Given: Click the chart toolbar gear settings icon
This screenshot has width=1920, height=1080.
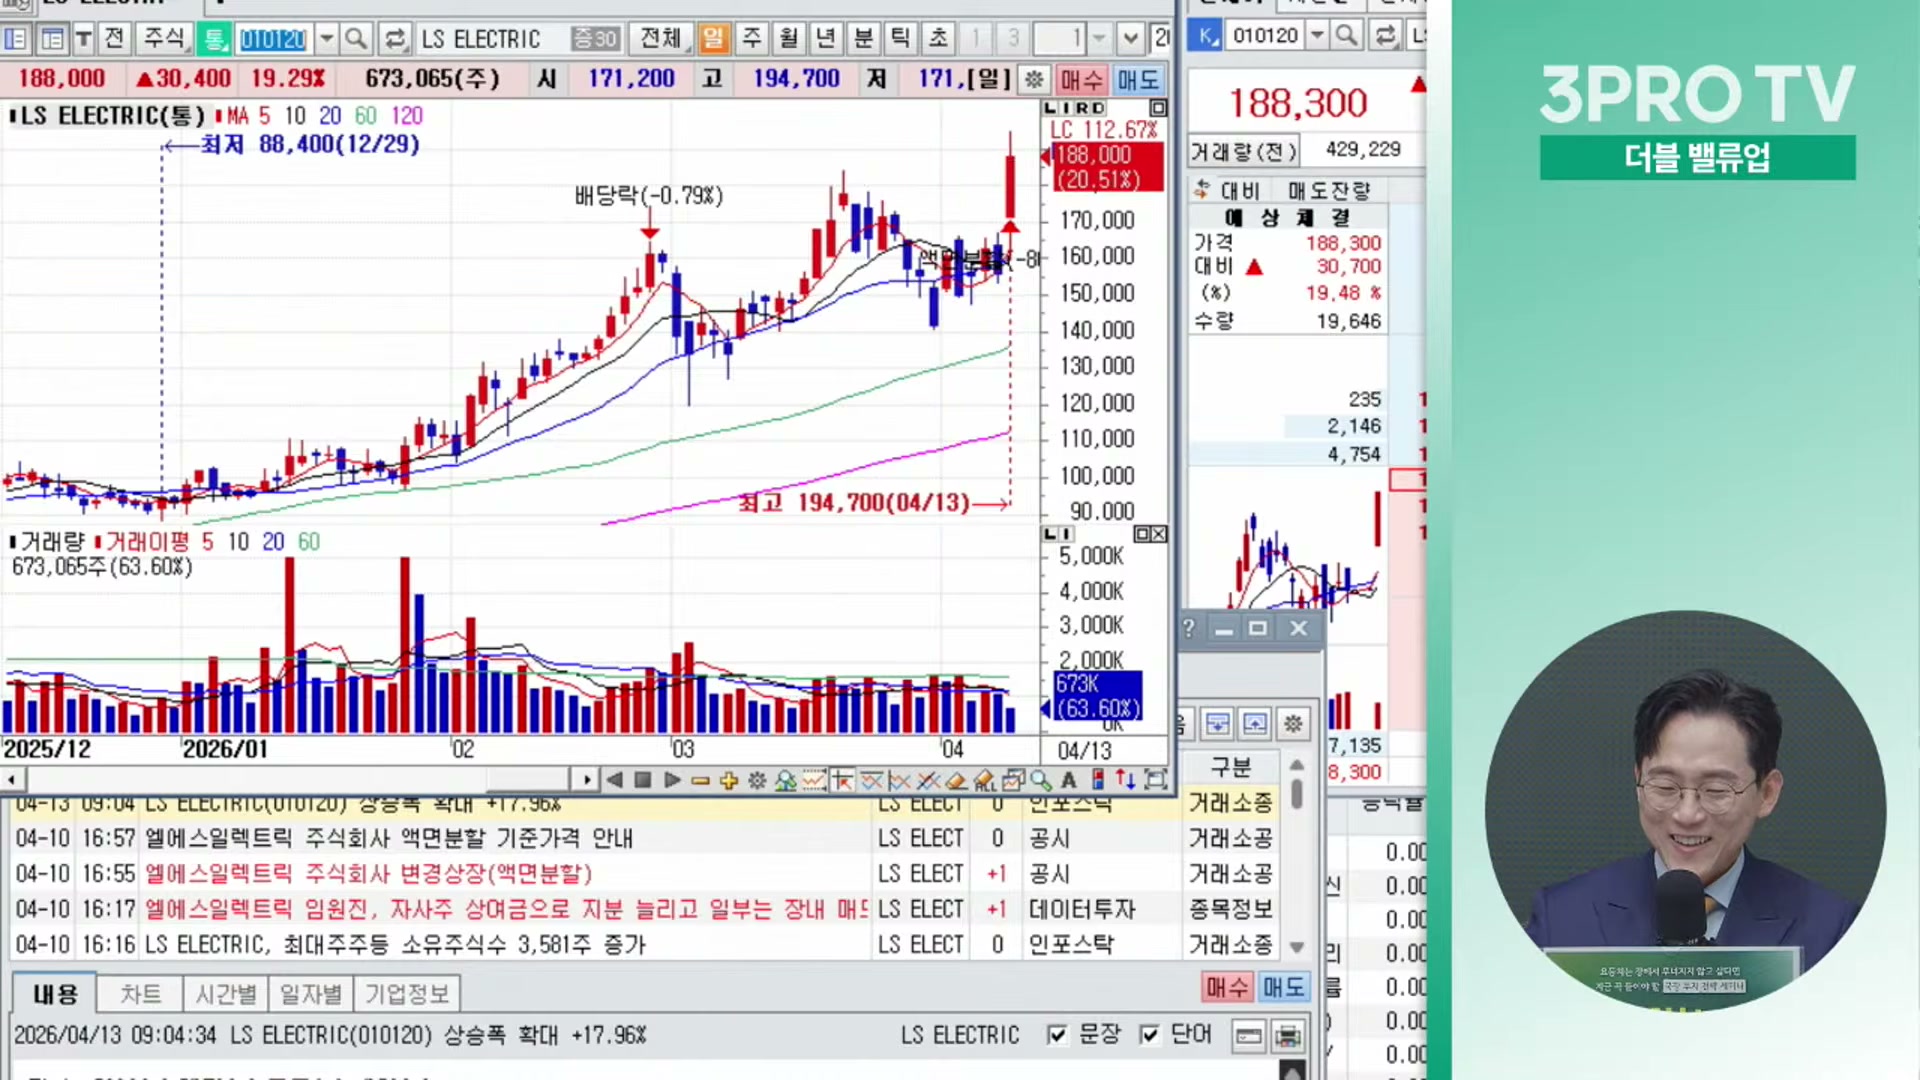Looking at the screenshot, I should [757, 780].
